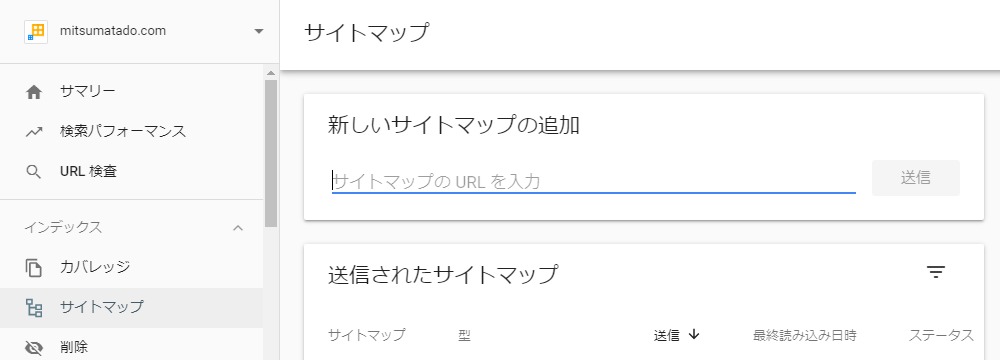Focus the サイトマップの URL を入力 field
This screenshot has width=1000, height=360.
pos(594,182)
